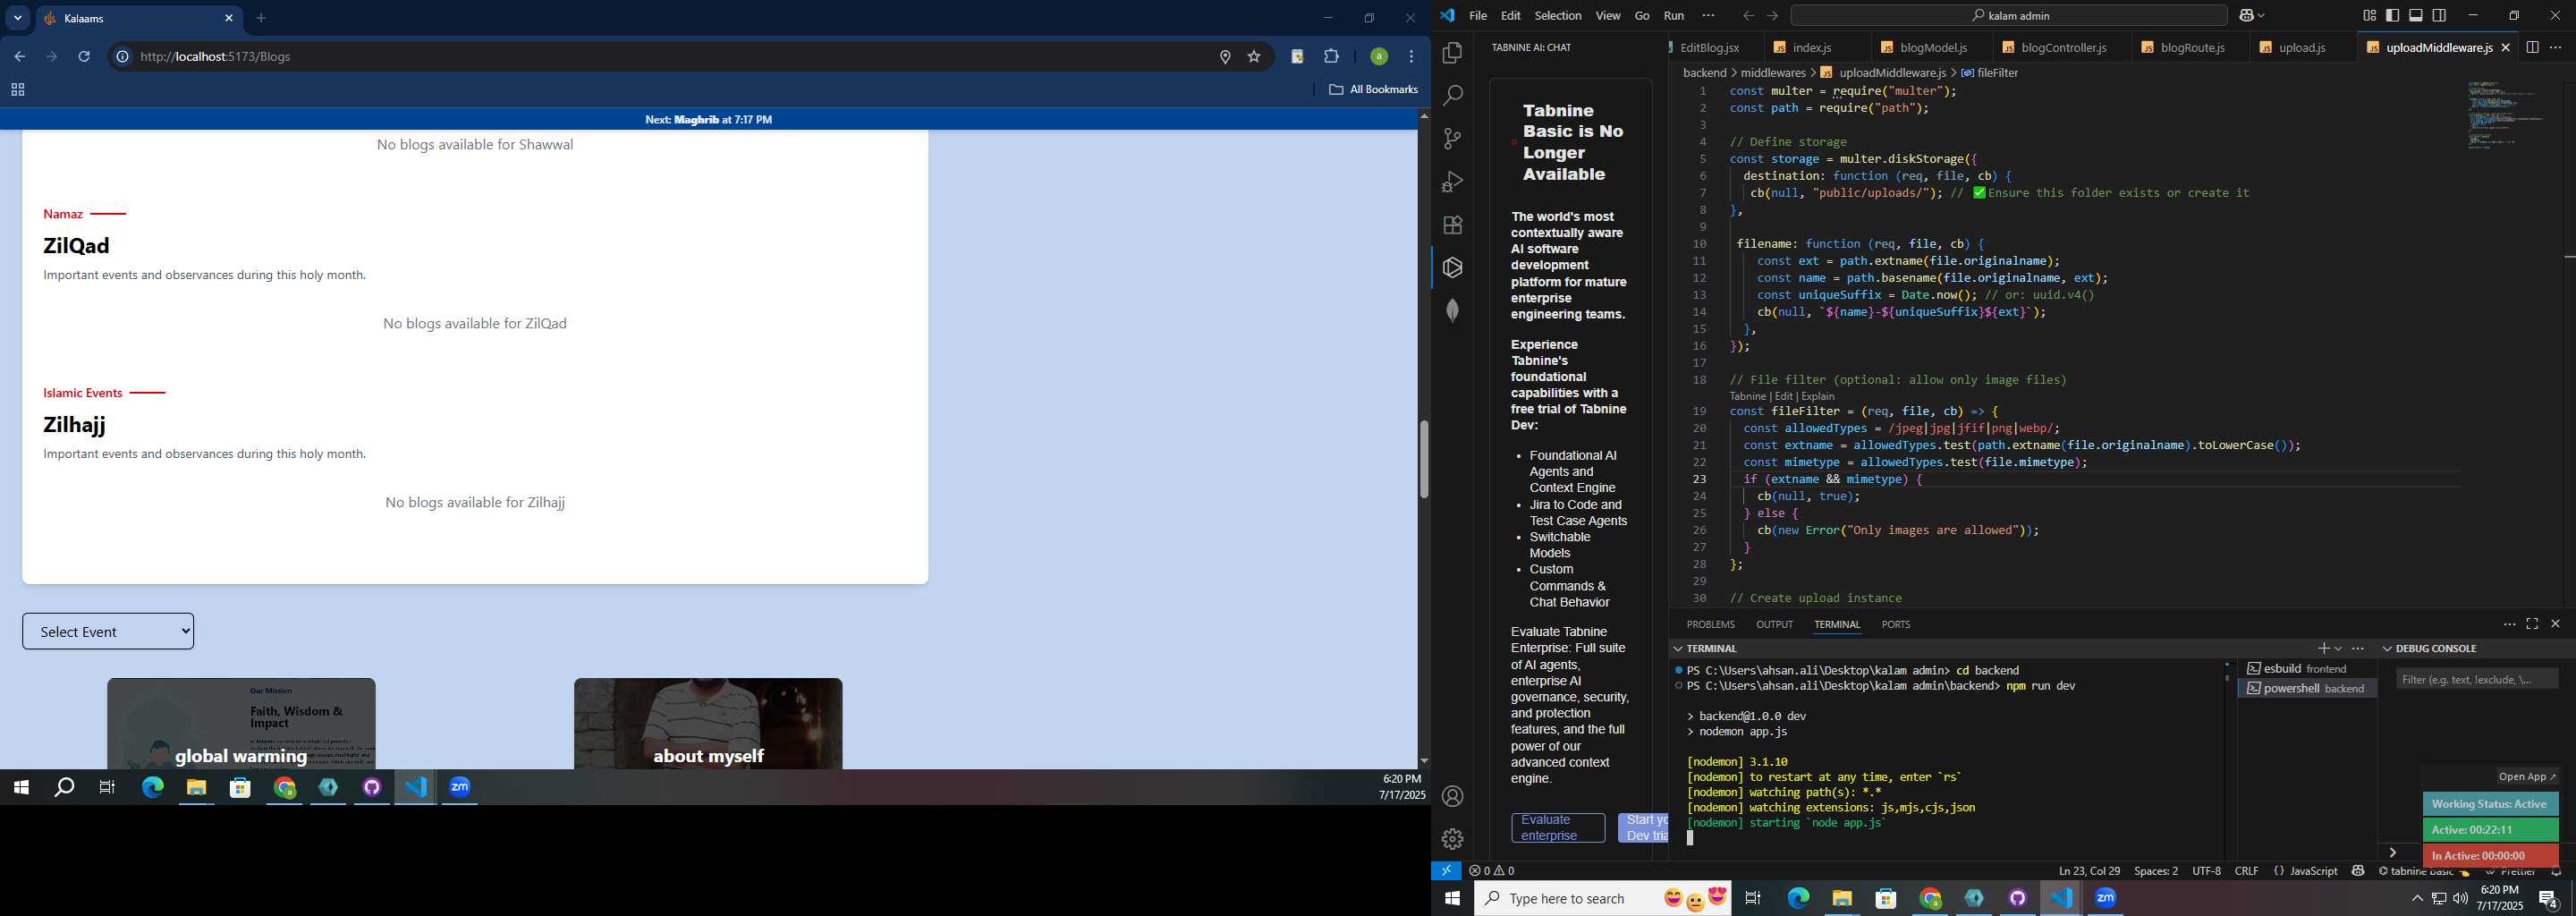Toggle the Secondary Side Bar visibility
Screen dimensions: 2576x916
coord(2440,16)
